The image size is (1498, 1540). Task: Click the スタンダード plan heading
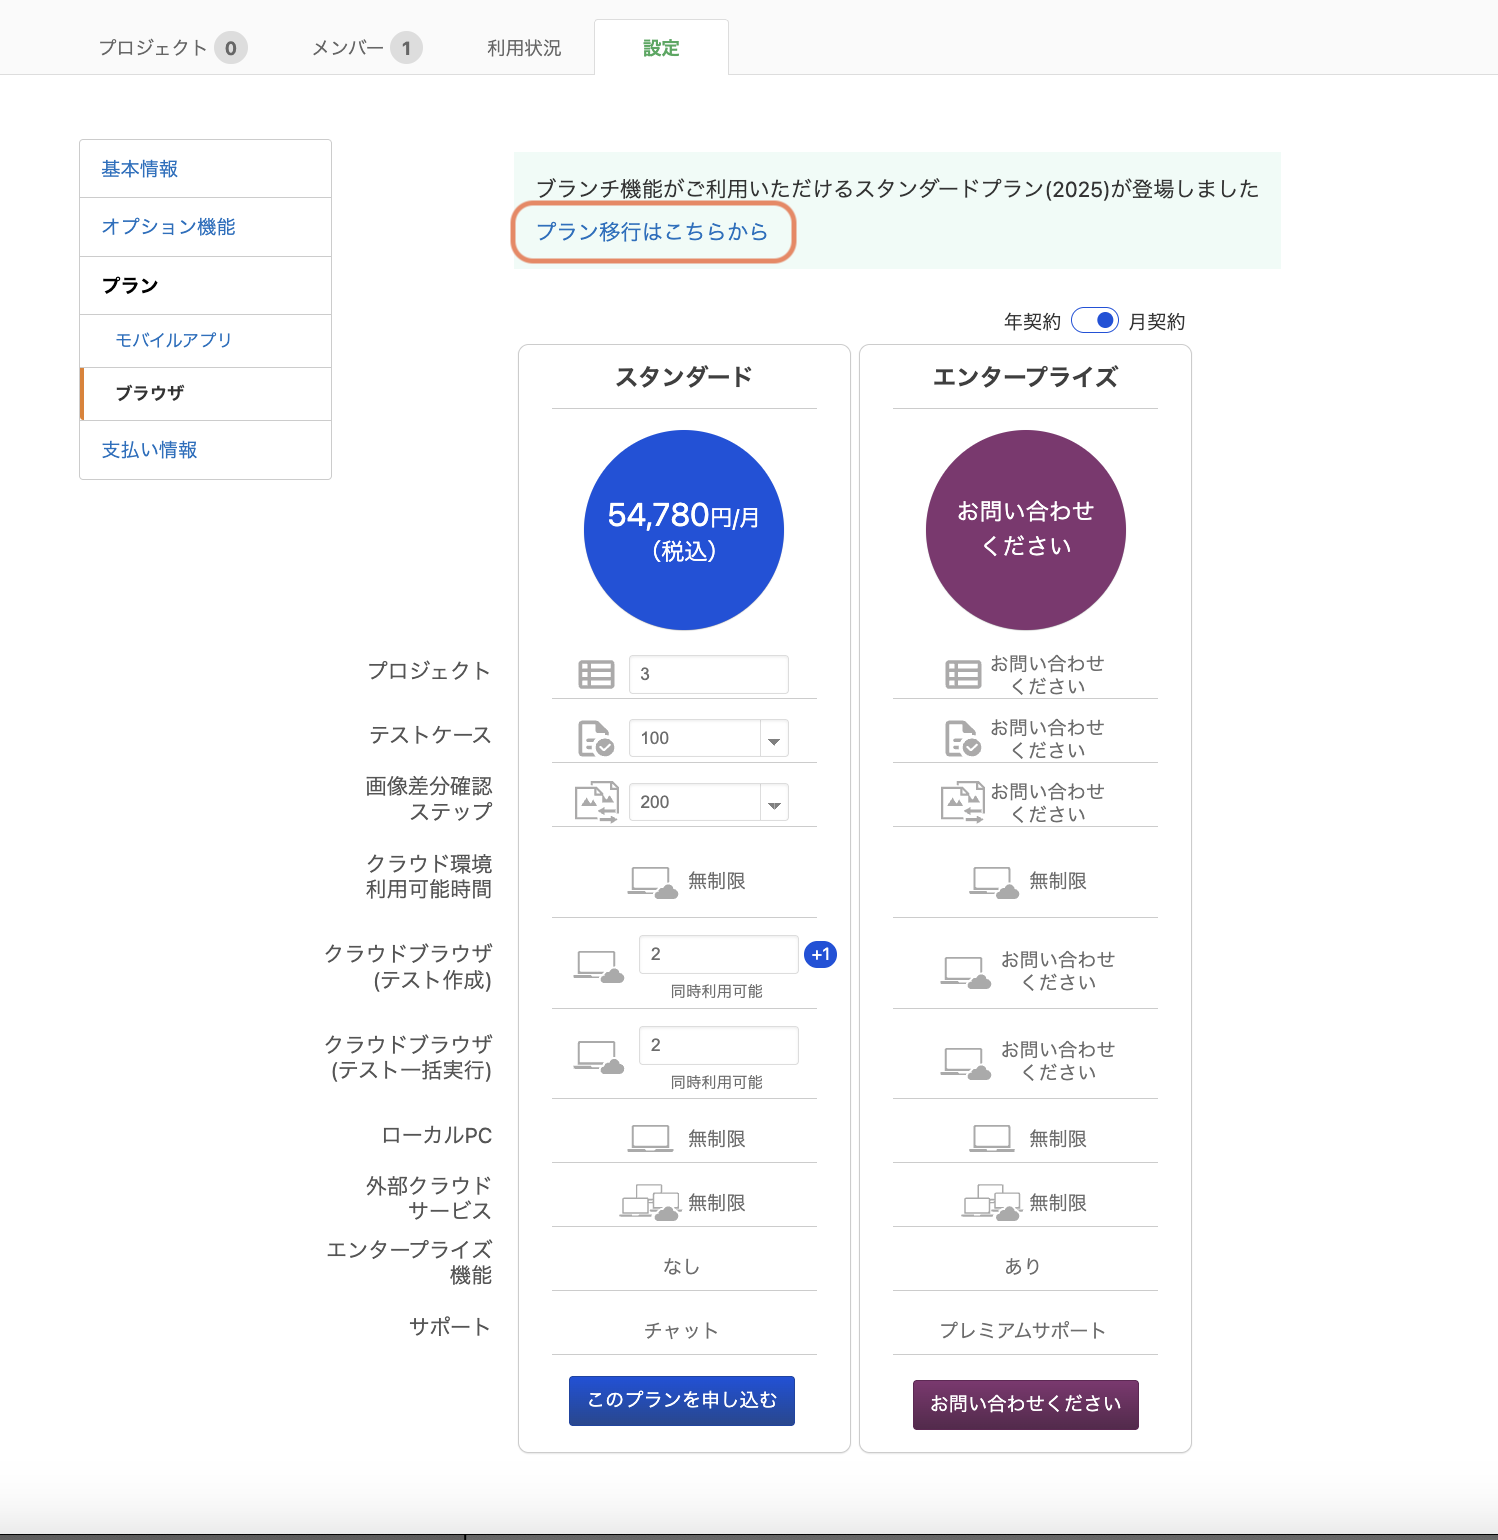pyautogui.click(x=684, y=377)
